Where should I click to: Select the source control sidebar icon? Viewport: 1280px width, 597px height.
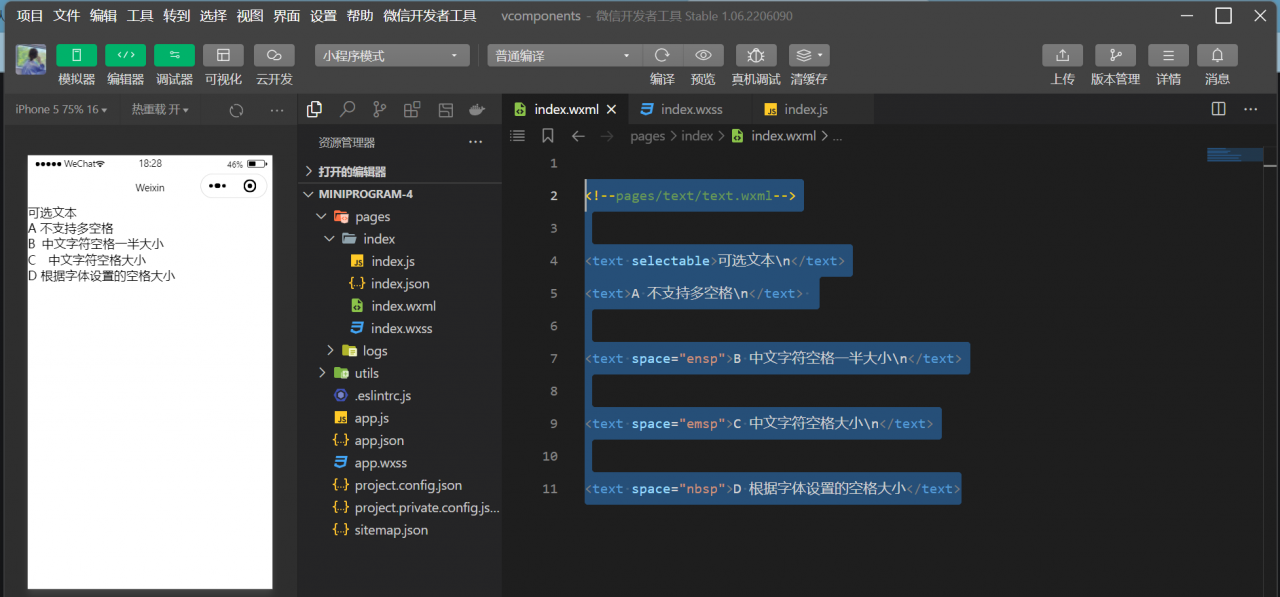(x=380, y=109)
